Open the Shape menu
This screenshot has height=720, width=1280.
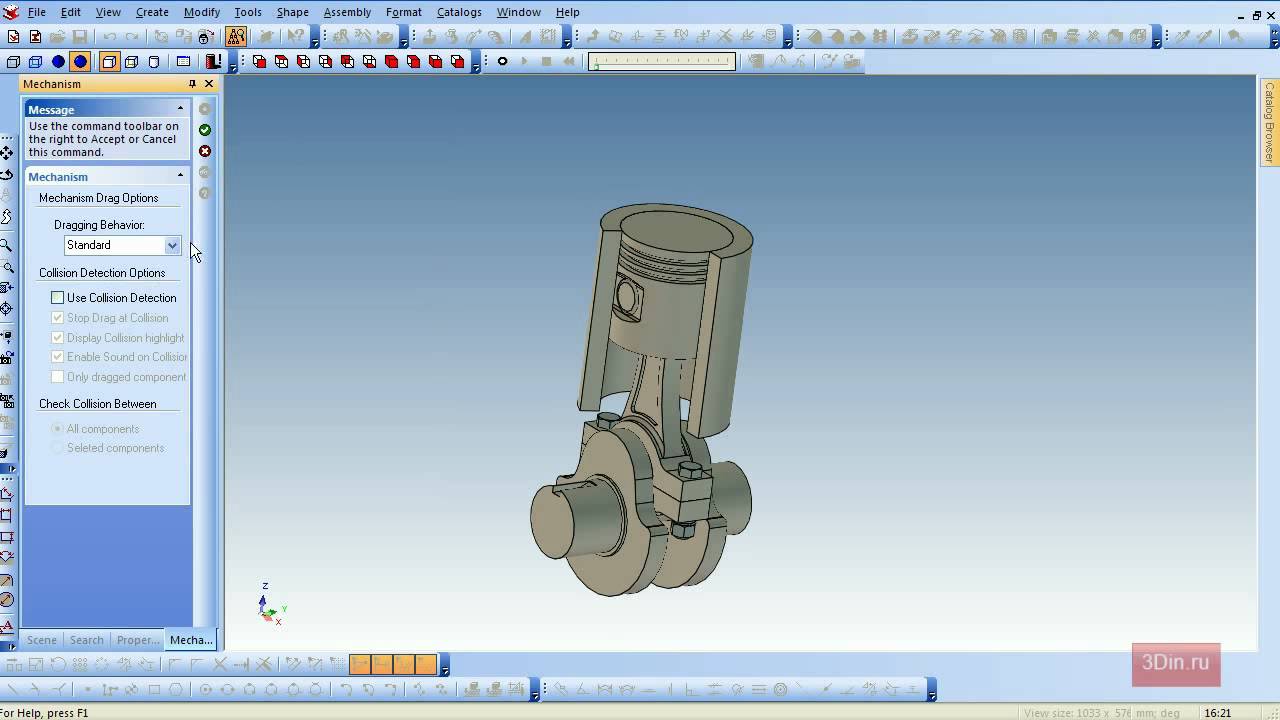[292, 12]
